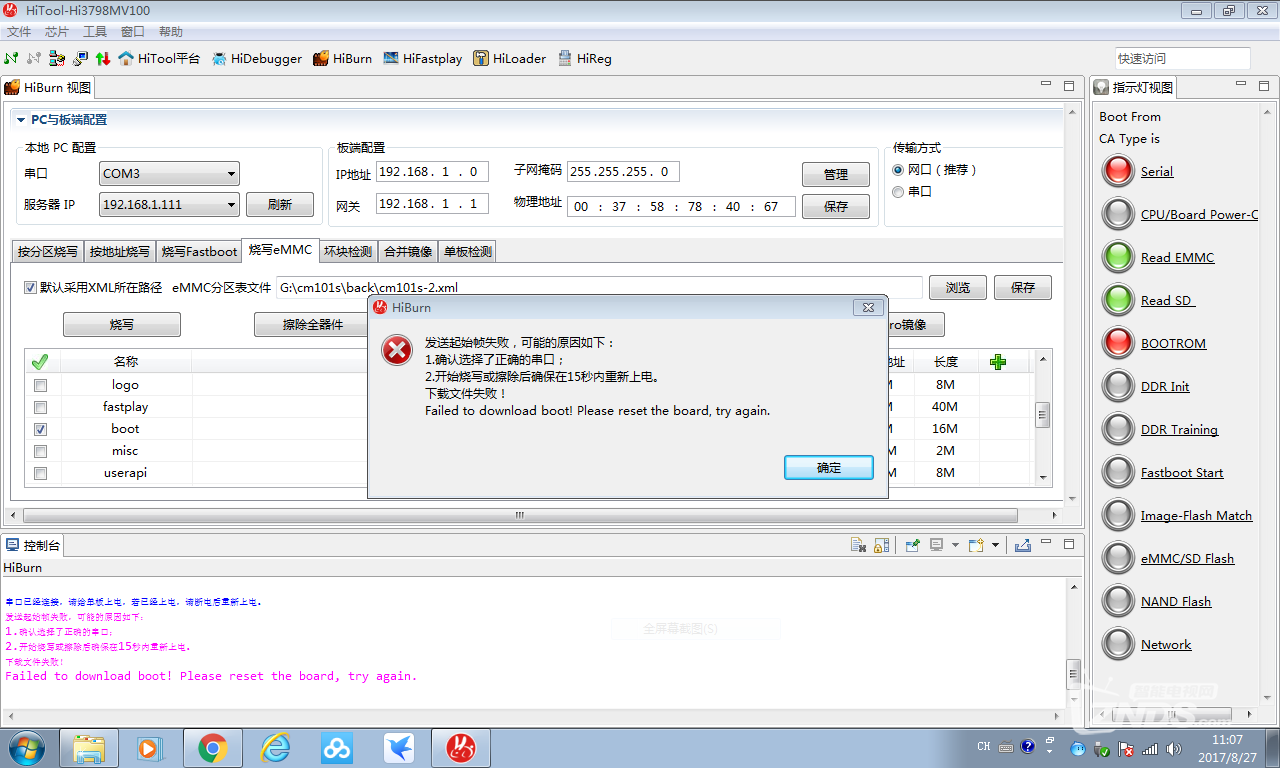Screen dimensions: 1280x768
Task: Click the 浏览 button
Action: tap(958, 288)
